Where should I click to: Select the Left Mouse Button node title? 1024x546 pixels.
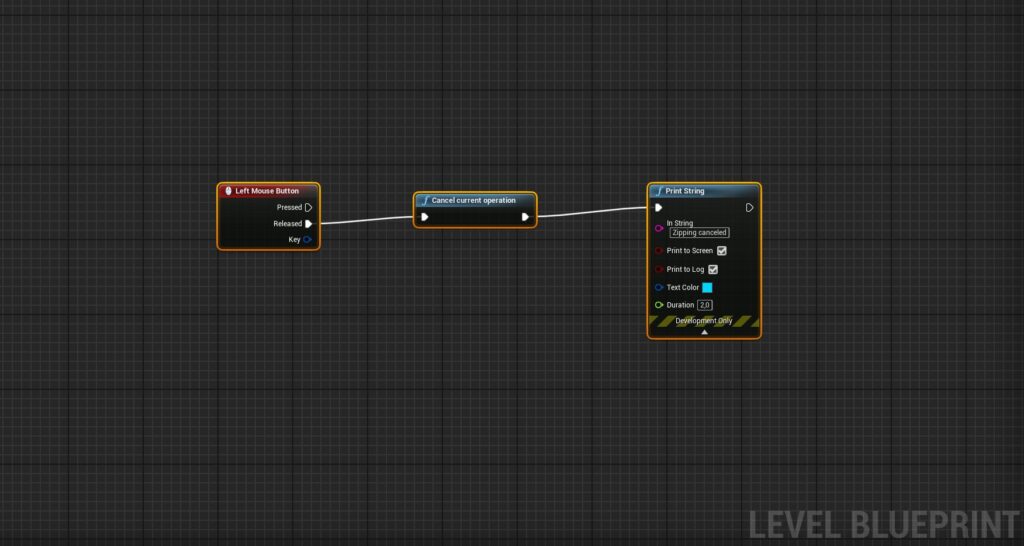267,191
